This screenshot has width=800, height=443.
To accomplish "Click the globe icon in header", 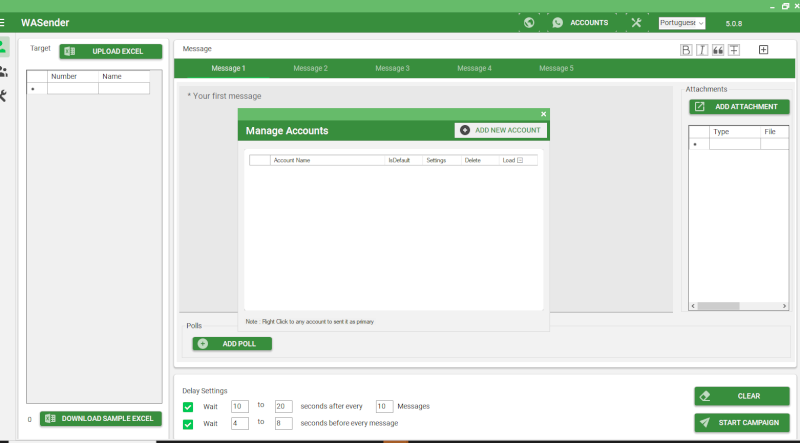I will coord(529,22).
